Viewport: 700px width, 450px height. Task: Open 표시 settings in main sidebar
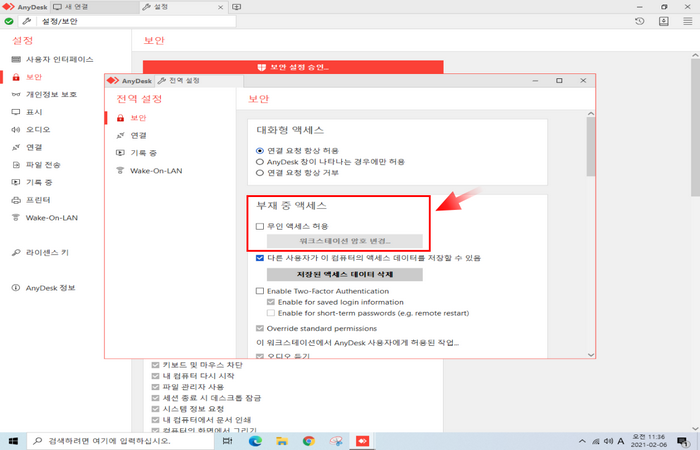click(27, 112)
